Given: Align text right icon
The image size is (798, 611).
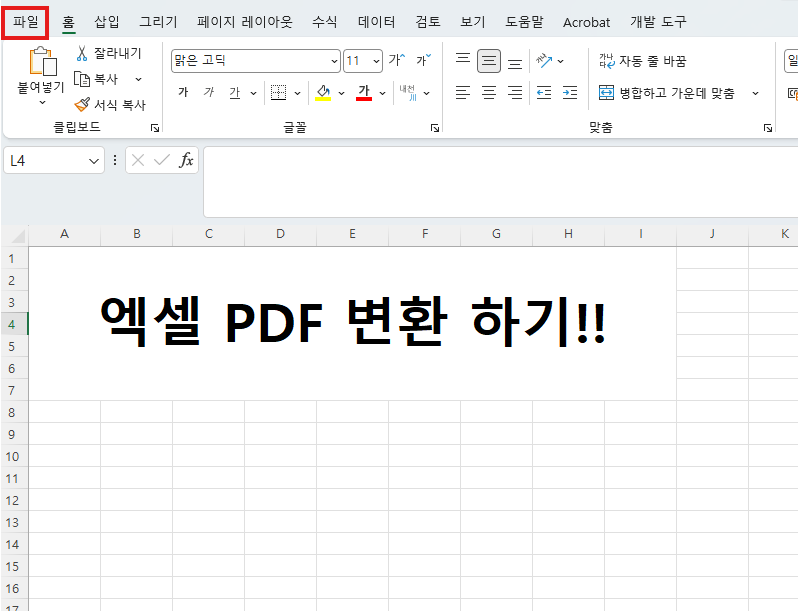Looking at the screenshot, I should click(515, 93).
